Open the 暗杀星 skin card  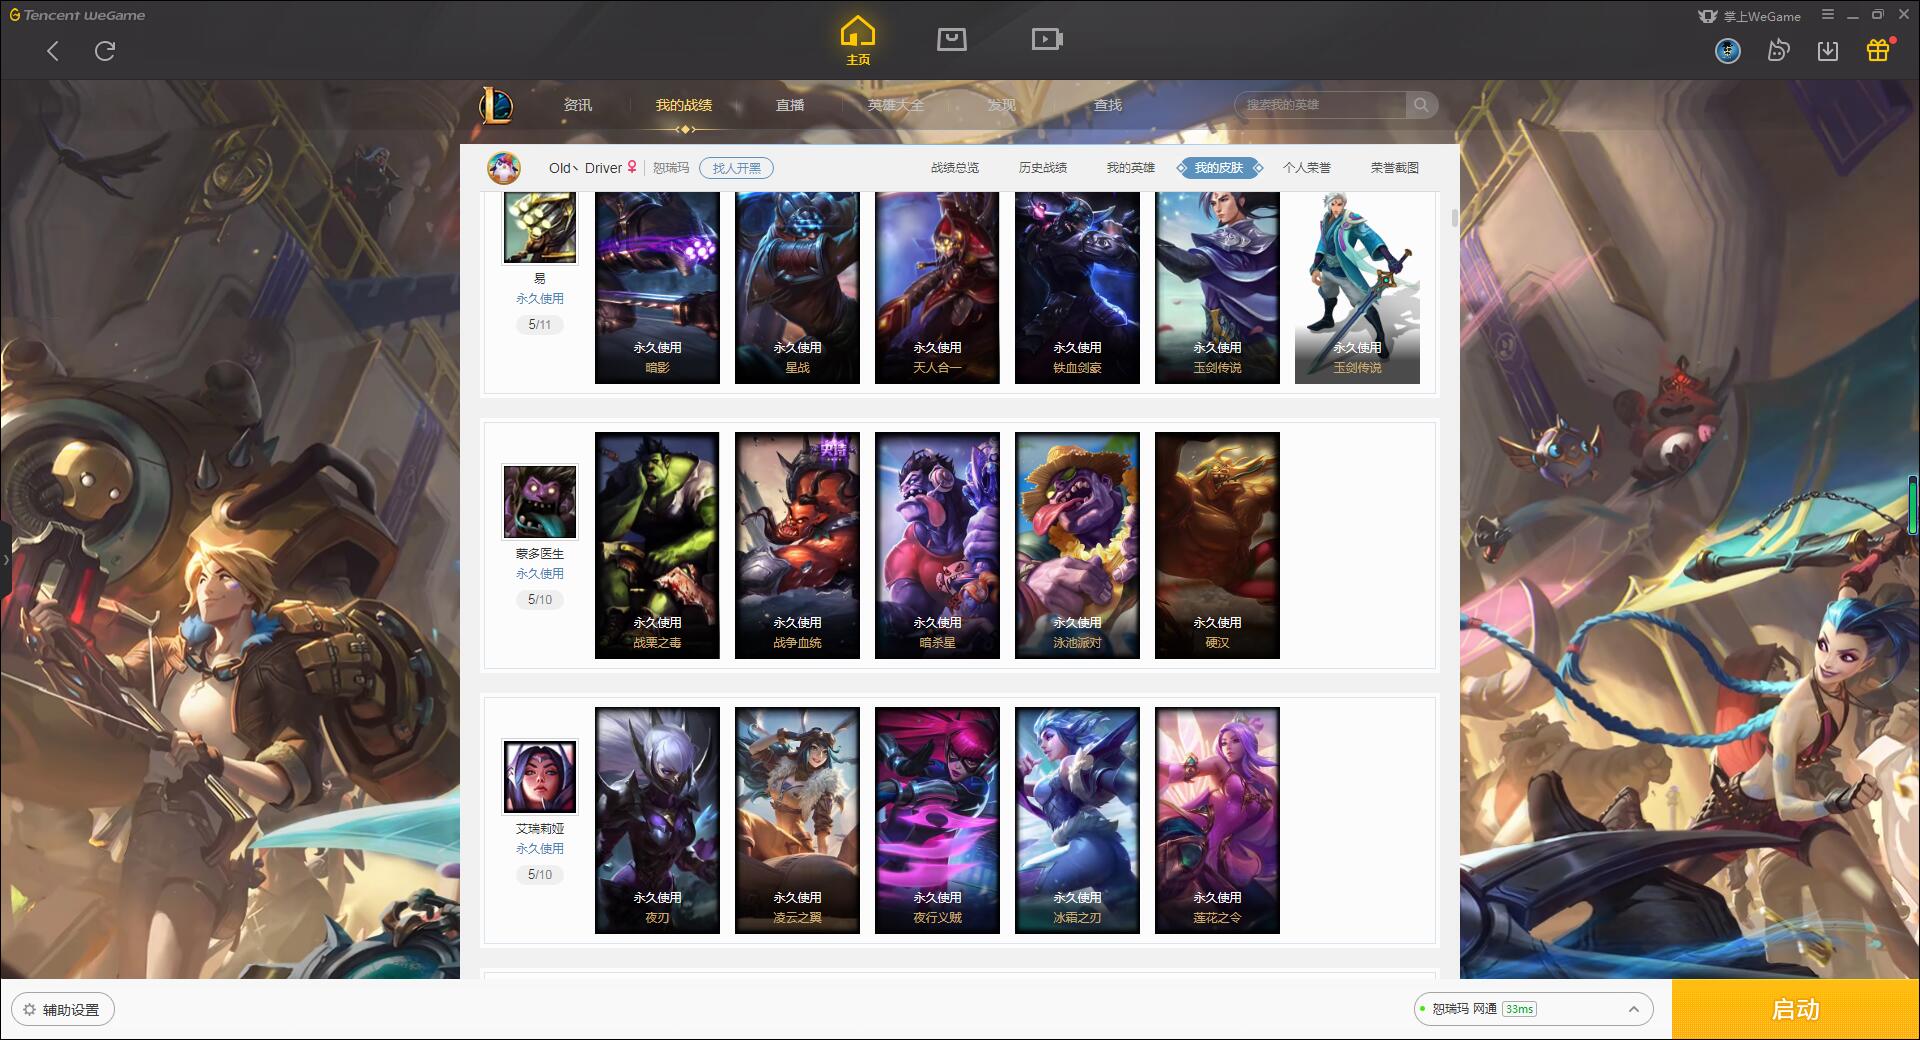[x=937, y=546]
